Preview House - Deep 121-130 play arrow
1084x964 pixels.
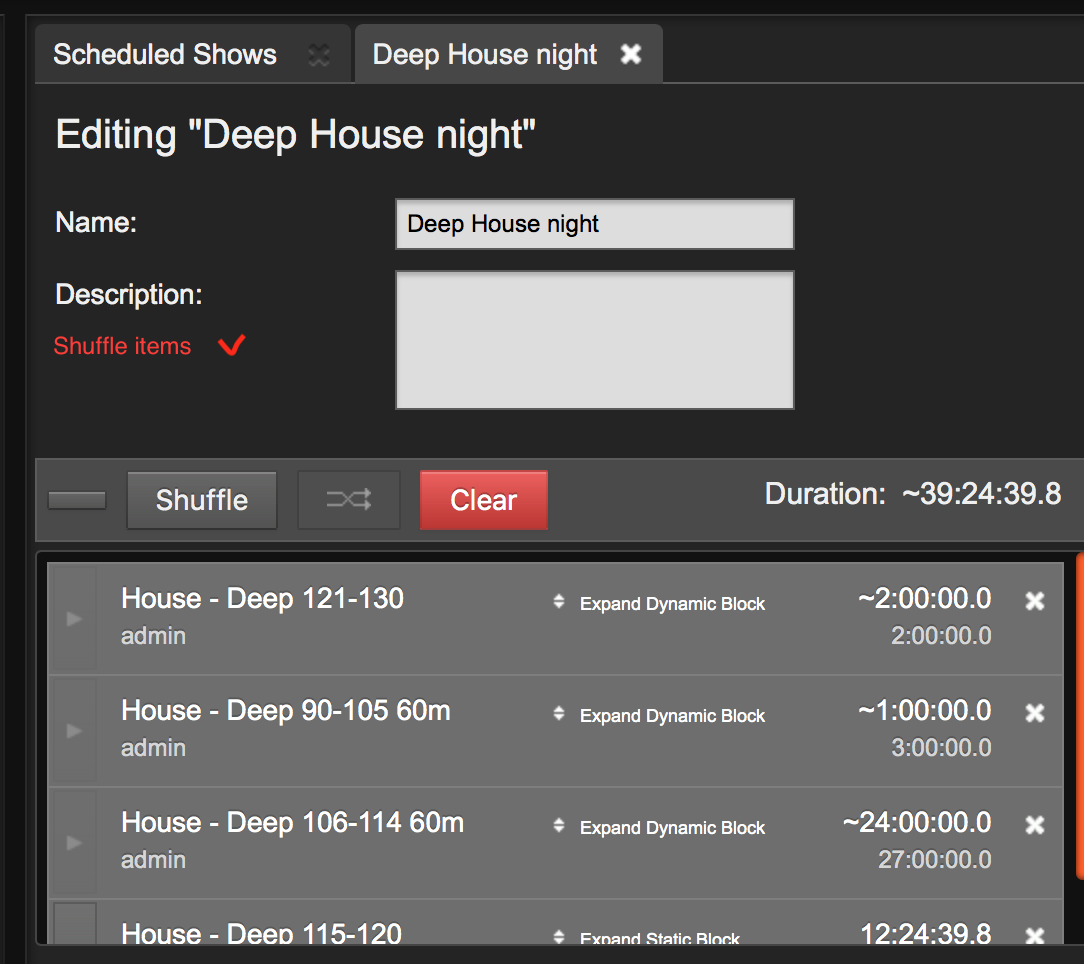[x=74, y=618]
